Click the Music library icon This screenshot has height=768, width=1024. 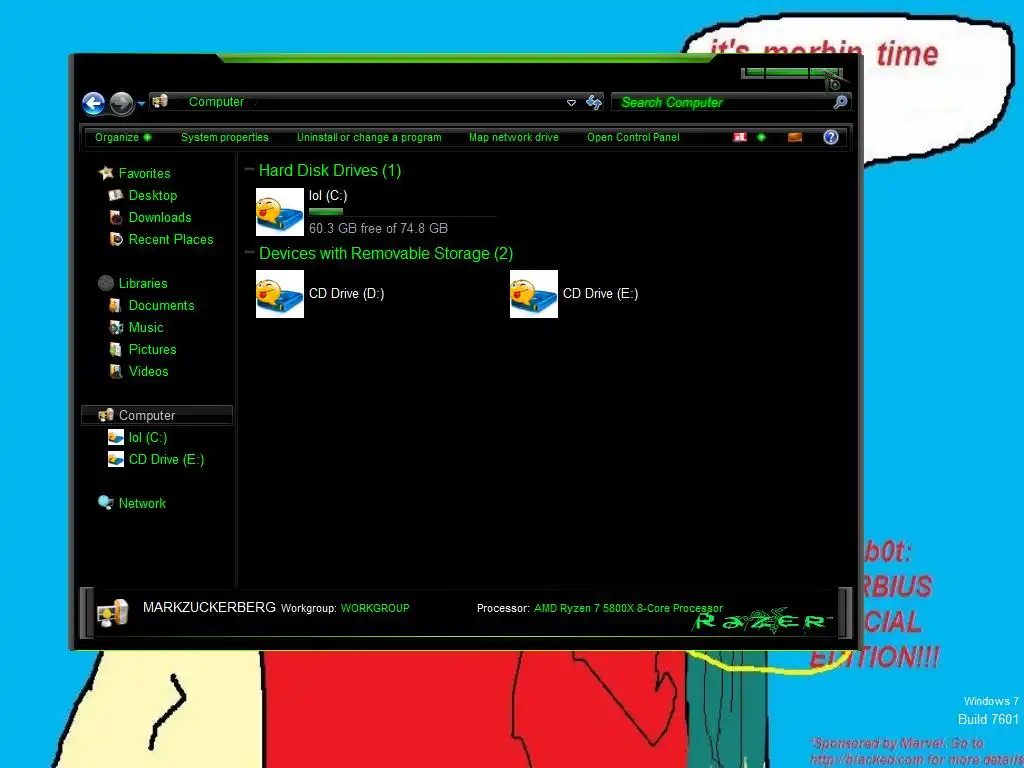click(116, 327)
